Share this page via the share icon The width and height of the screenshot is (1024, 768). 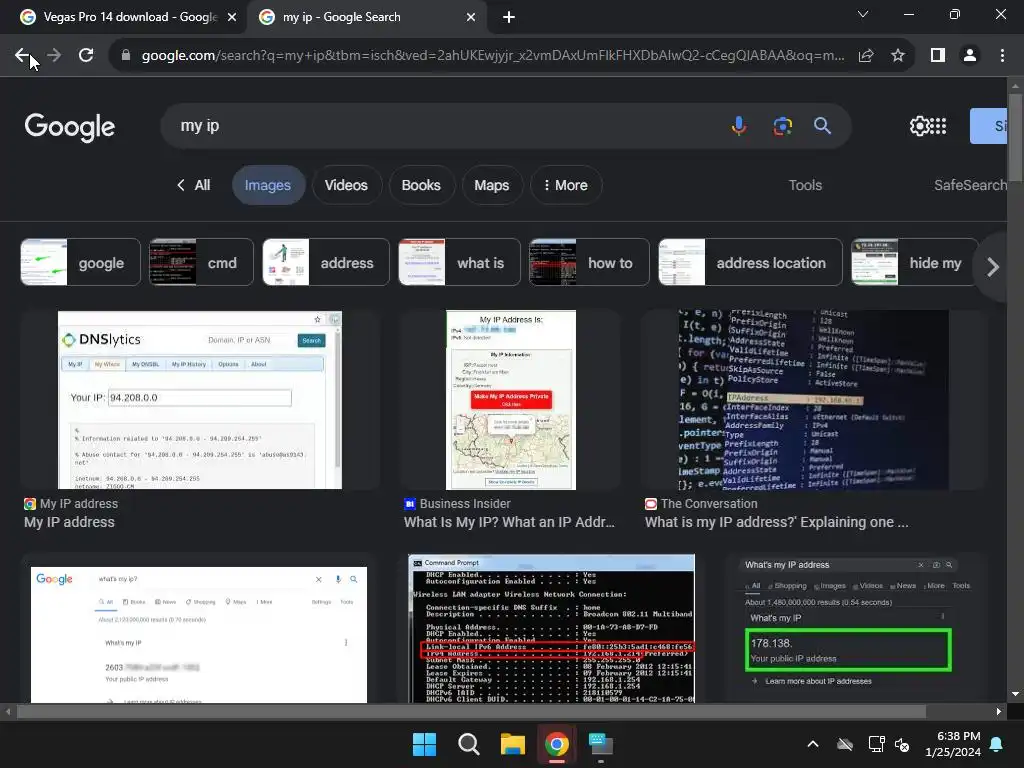[866, 56]
